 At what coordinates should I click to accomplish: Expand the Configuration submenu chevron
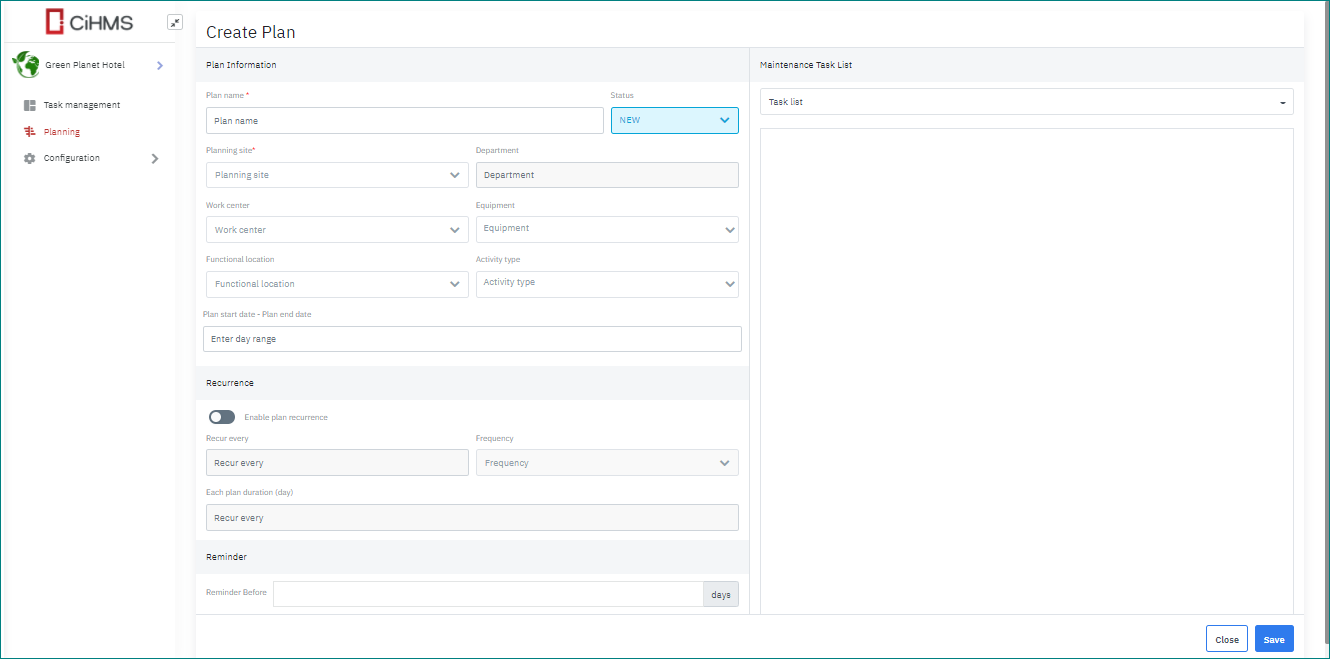[x=155, y=158]
